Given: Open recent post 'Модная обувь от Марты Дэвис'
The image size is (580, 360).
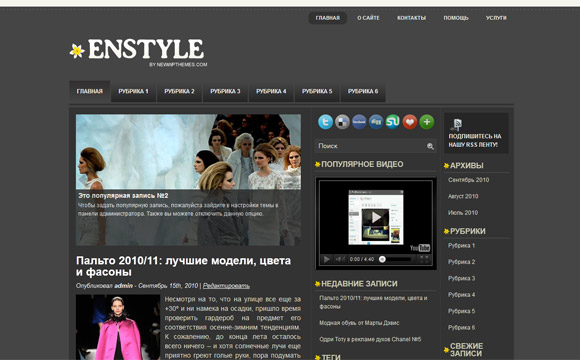Looking at the screenshot, I should click(359, 323).
